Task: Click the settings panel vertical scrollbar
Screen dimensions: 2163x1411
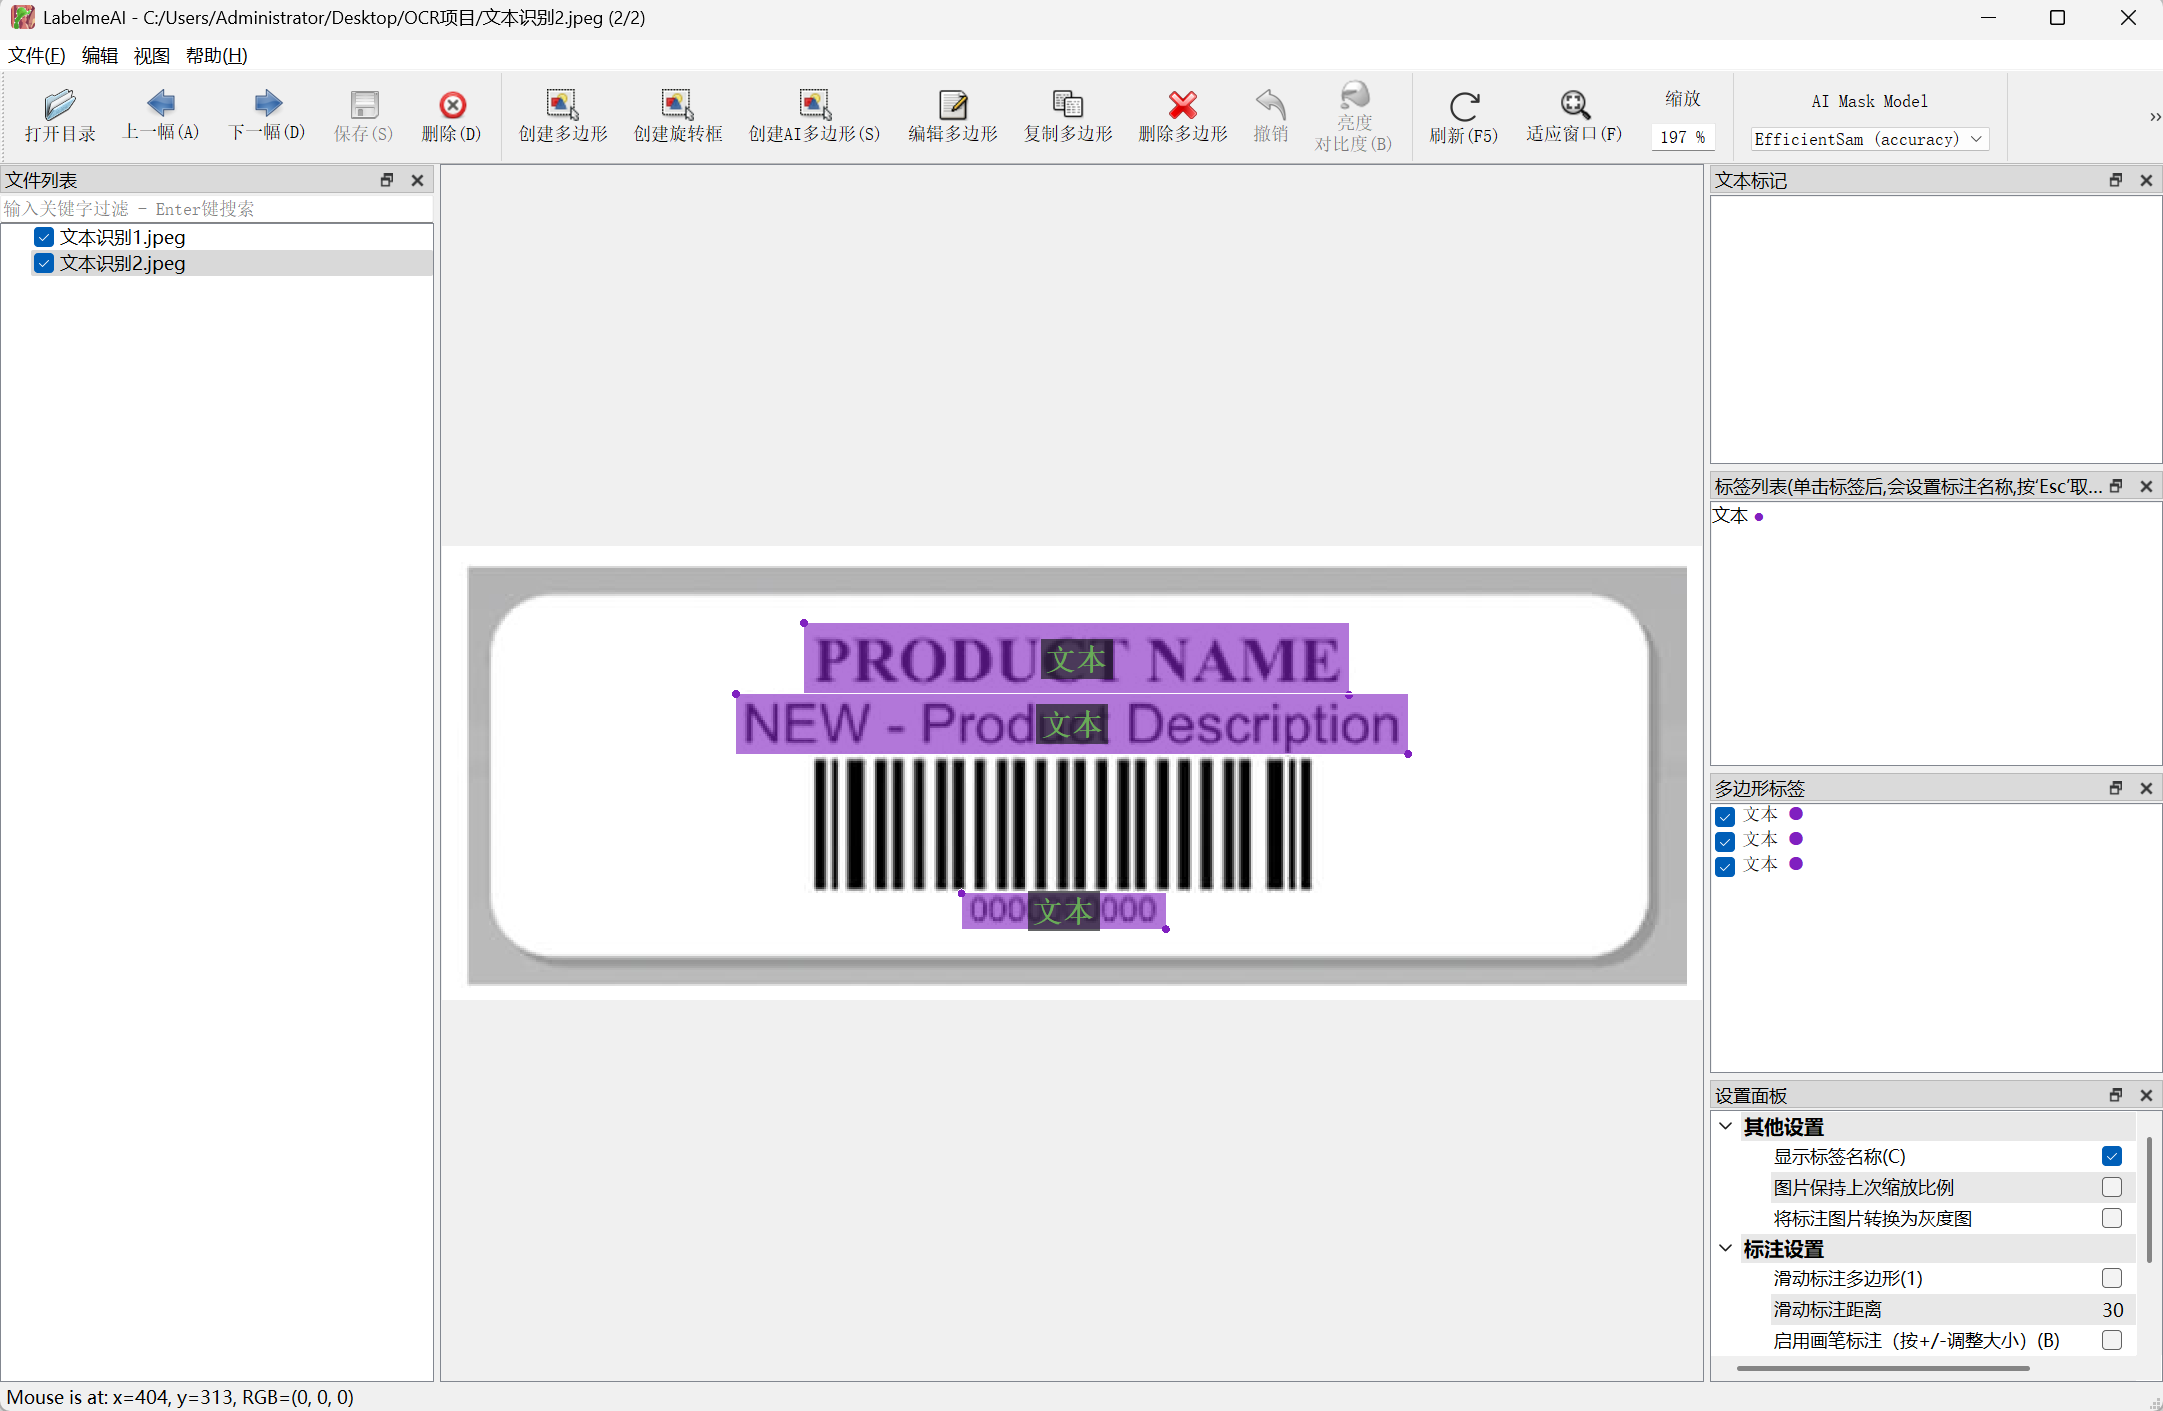Action: [x=2149, y=1200]
